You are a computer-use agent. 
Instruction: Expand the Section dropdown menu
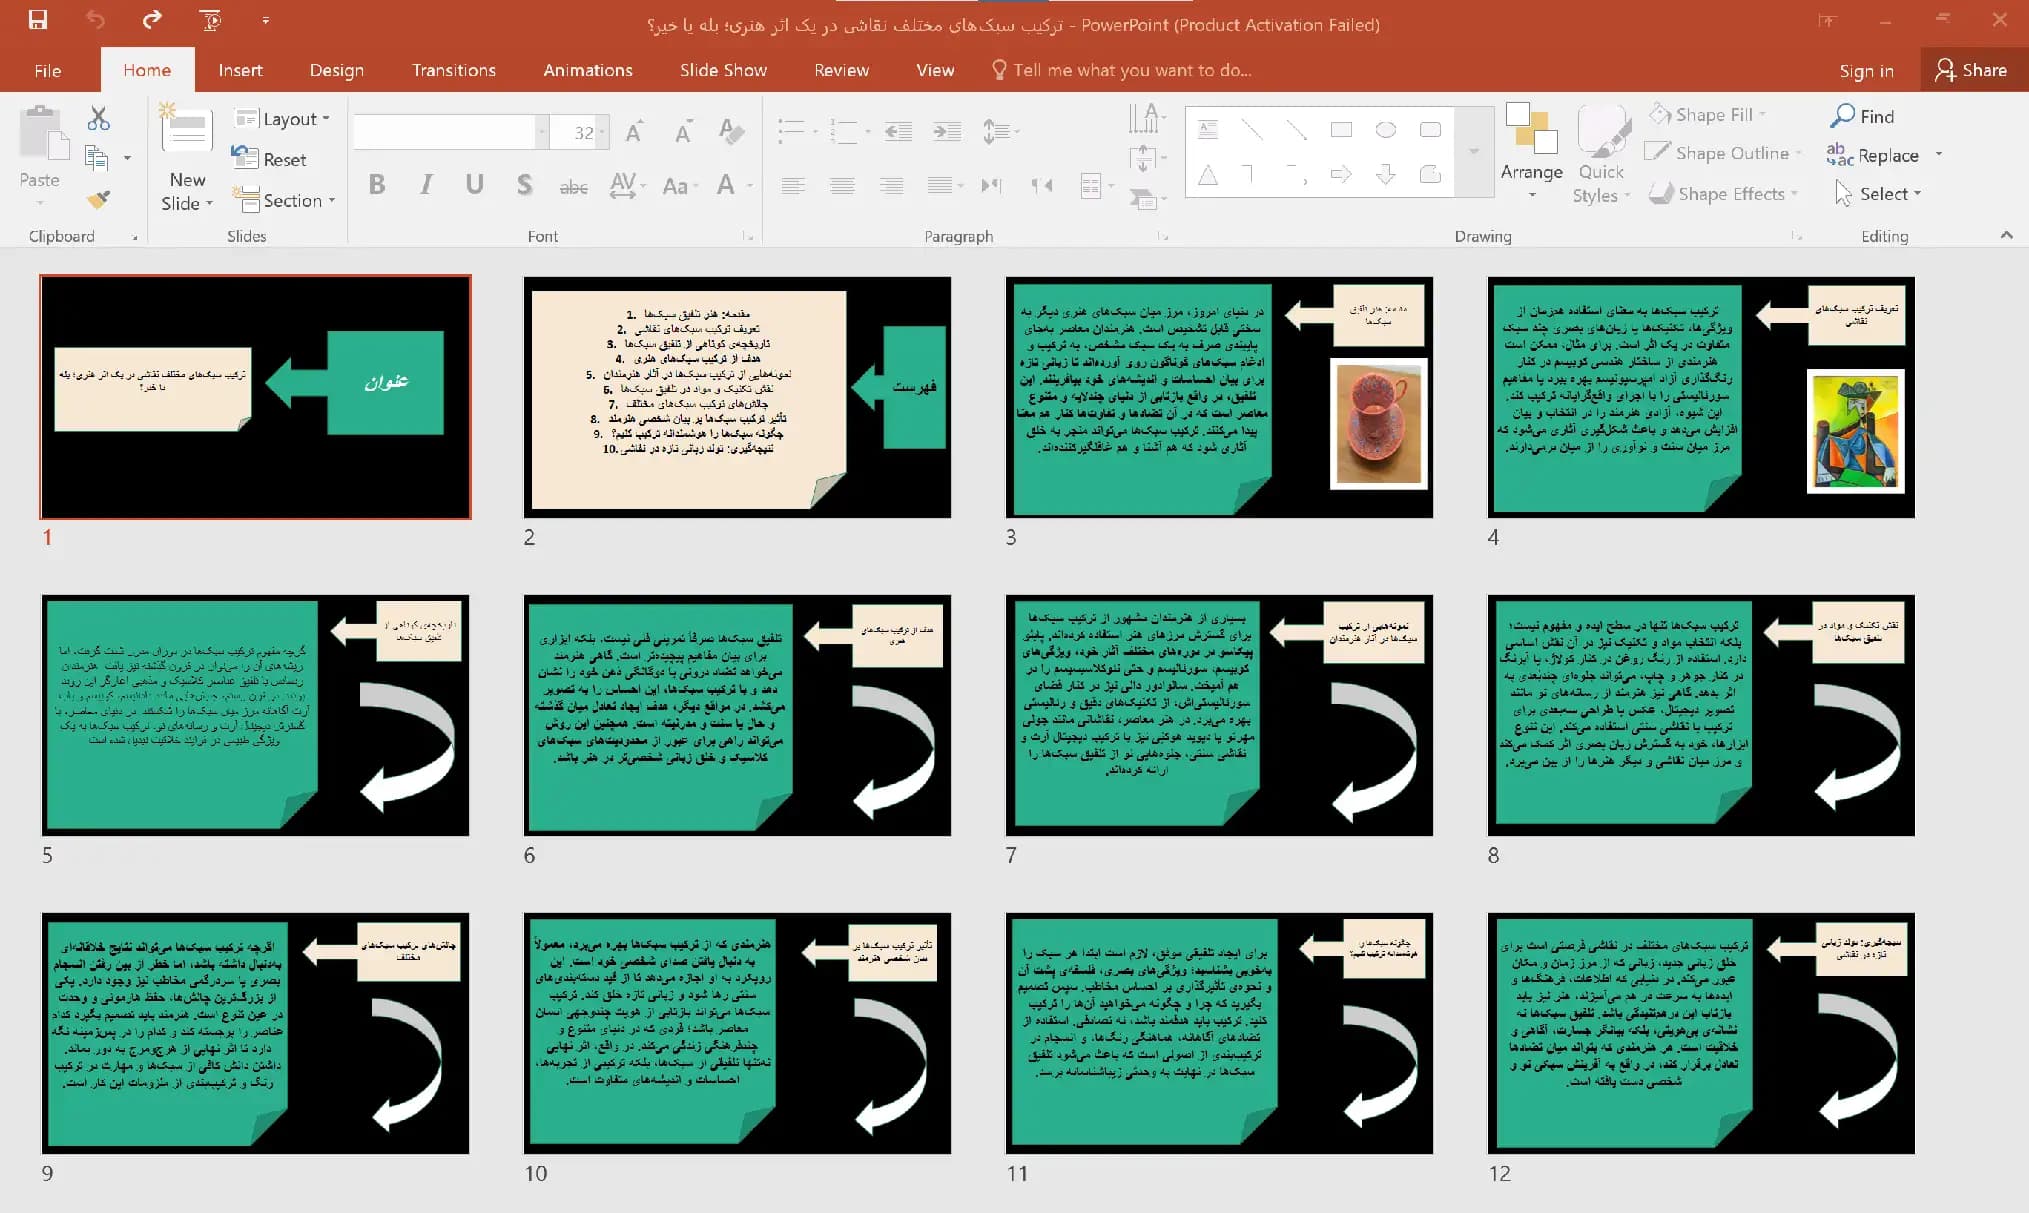284,200
